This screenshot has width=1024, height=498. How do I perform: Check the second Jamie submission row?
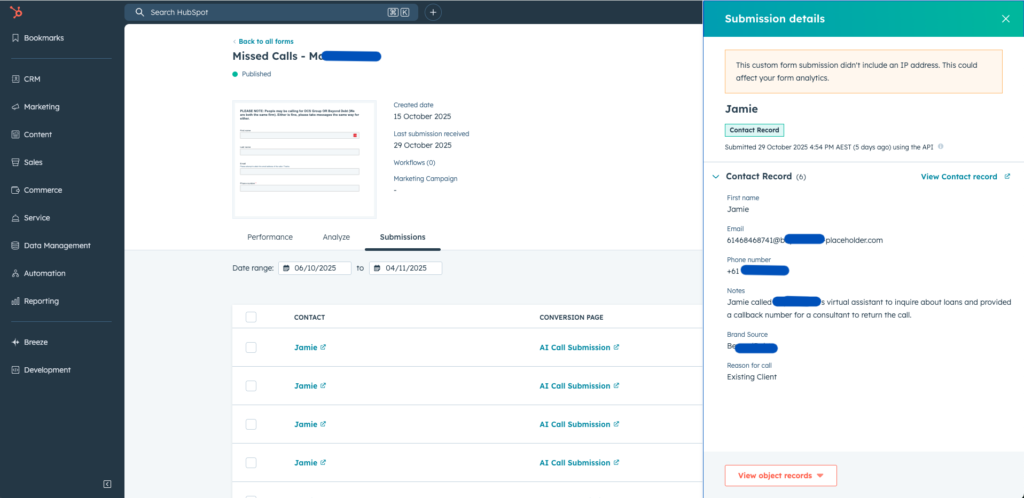coord(251,386)
